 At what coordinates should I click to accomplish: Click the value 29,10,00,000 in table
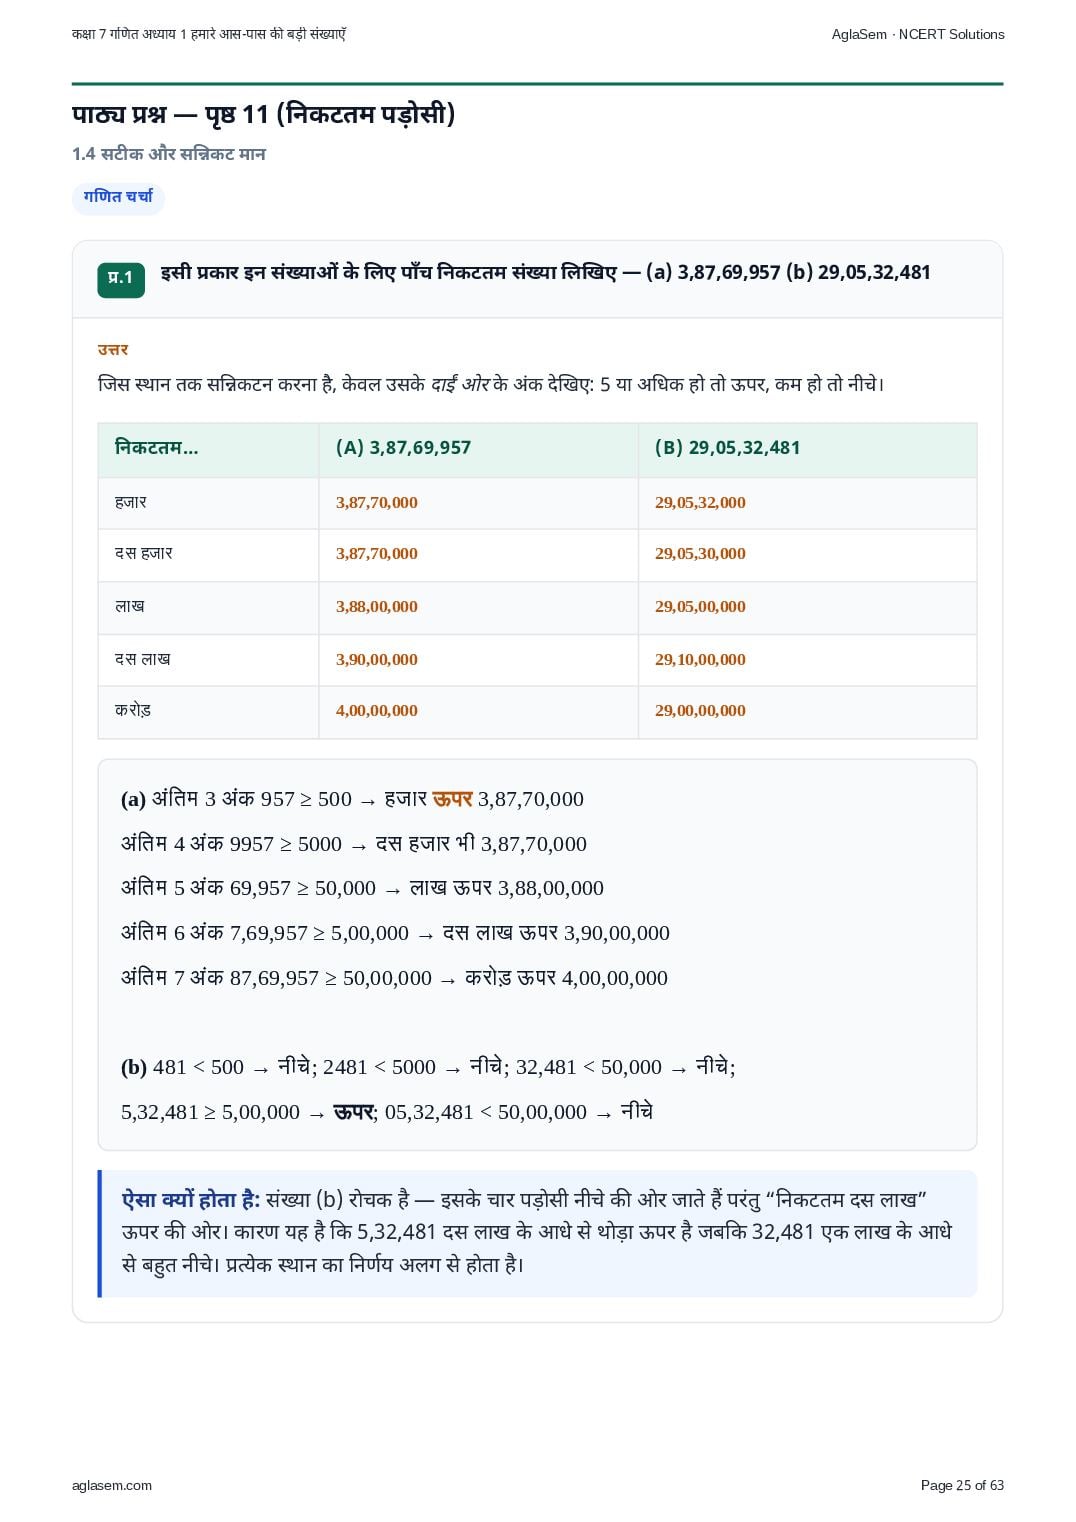[700, 660]
